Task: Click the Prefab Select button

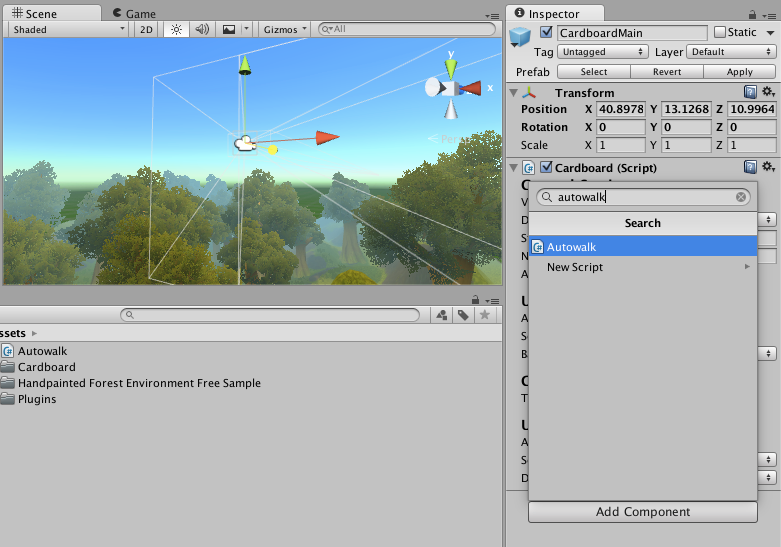Action: [x=594, y=72]
